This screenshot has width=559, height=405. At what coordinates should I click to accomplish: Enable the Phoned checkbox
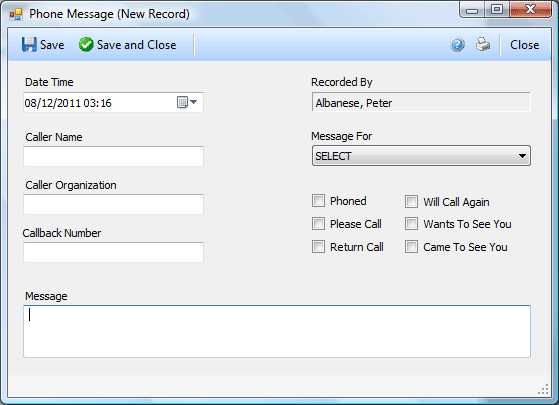click(318, 201)
